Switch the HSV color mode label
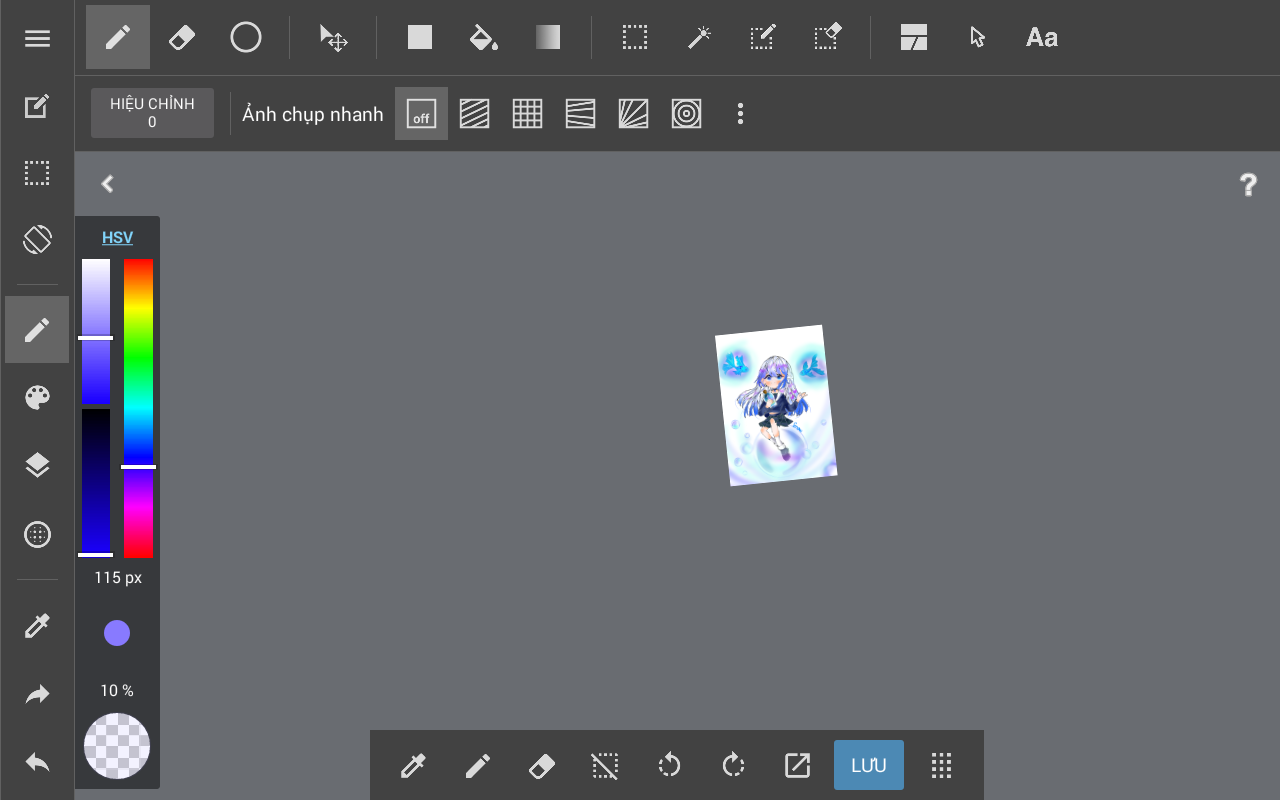The image size is (1280, 800). [117, 238]
